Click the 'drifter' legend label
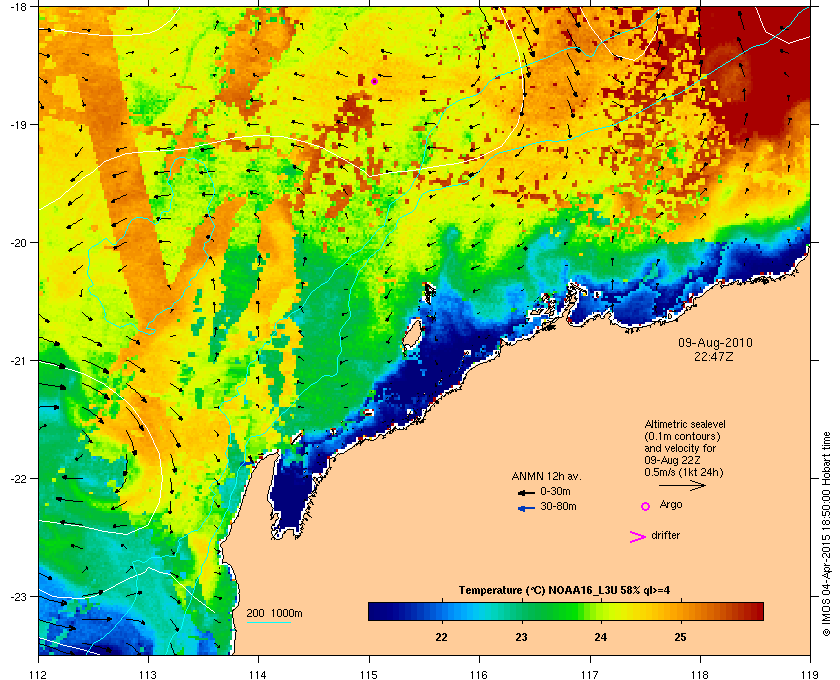 click(665, 535)
